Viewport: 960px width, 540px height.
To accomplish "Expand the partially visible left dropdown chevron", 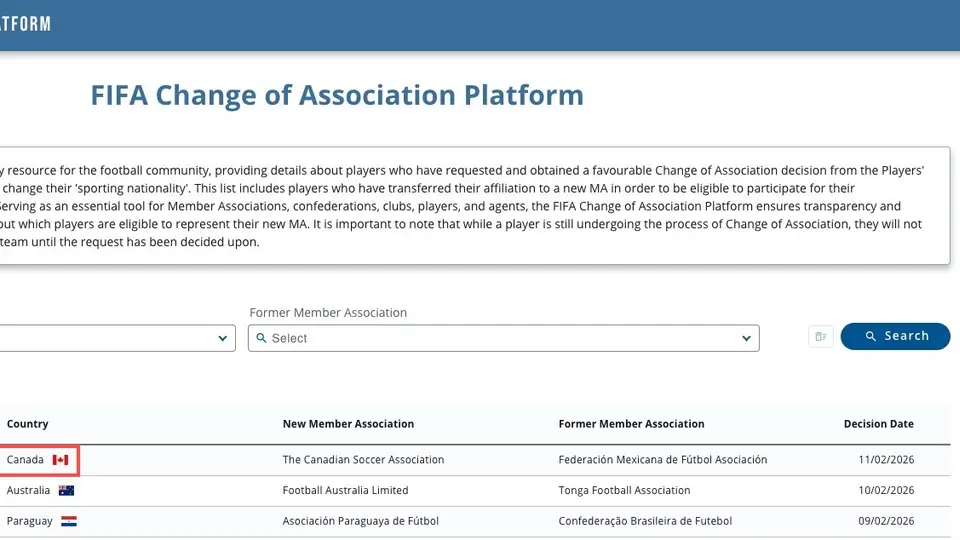I will pyautogui.click(x=222, y=338).
